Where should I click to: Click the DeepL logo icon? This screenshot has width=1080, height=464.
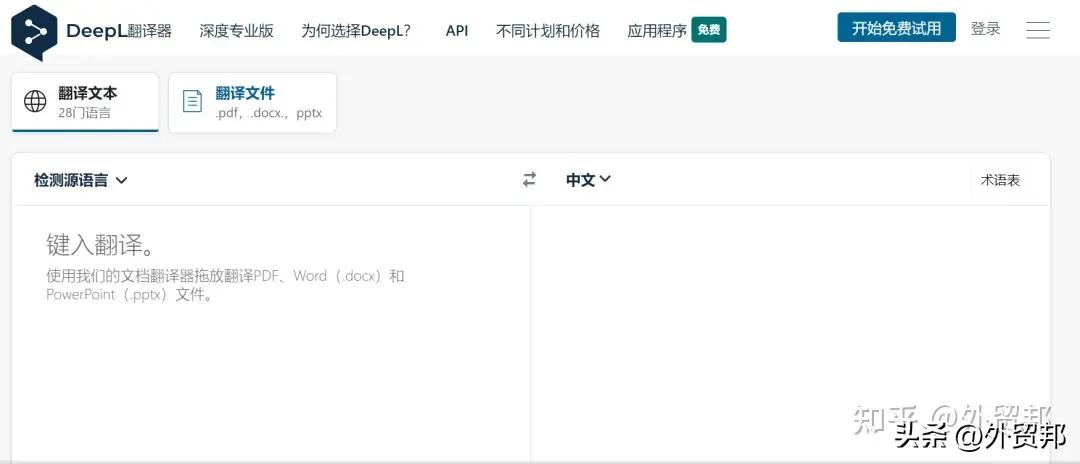click(x=34, y=32)
